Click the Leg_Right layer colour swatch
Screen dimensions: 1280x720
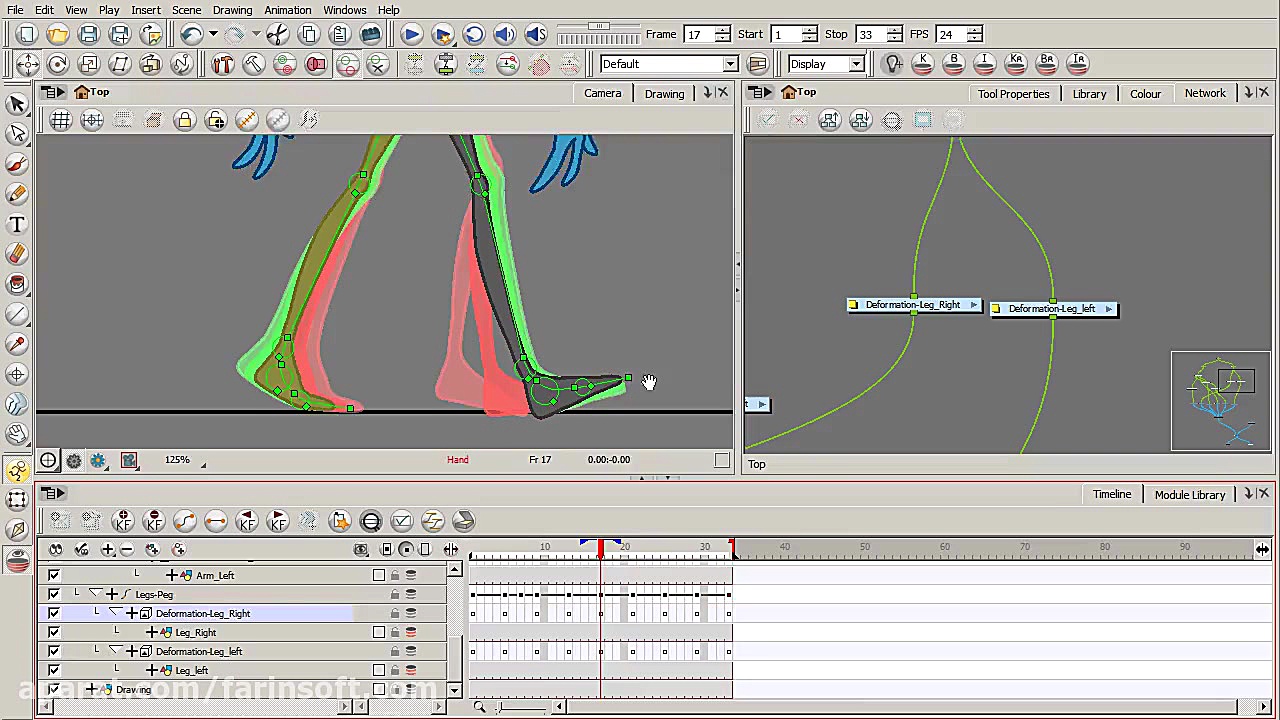[379, 632]
